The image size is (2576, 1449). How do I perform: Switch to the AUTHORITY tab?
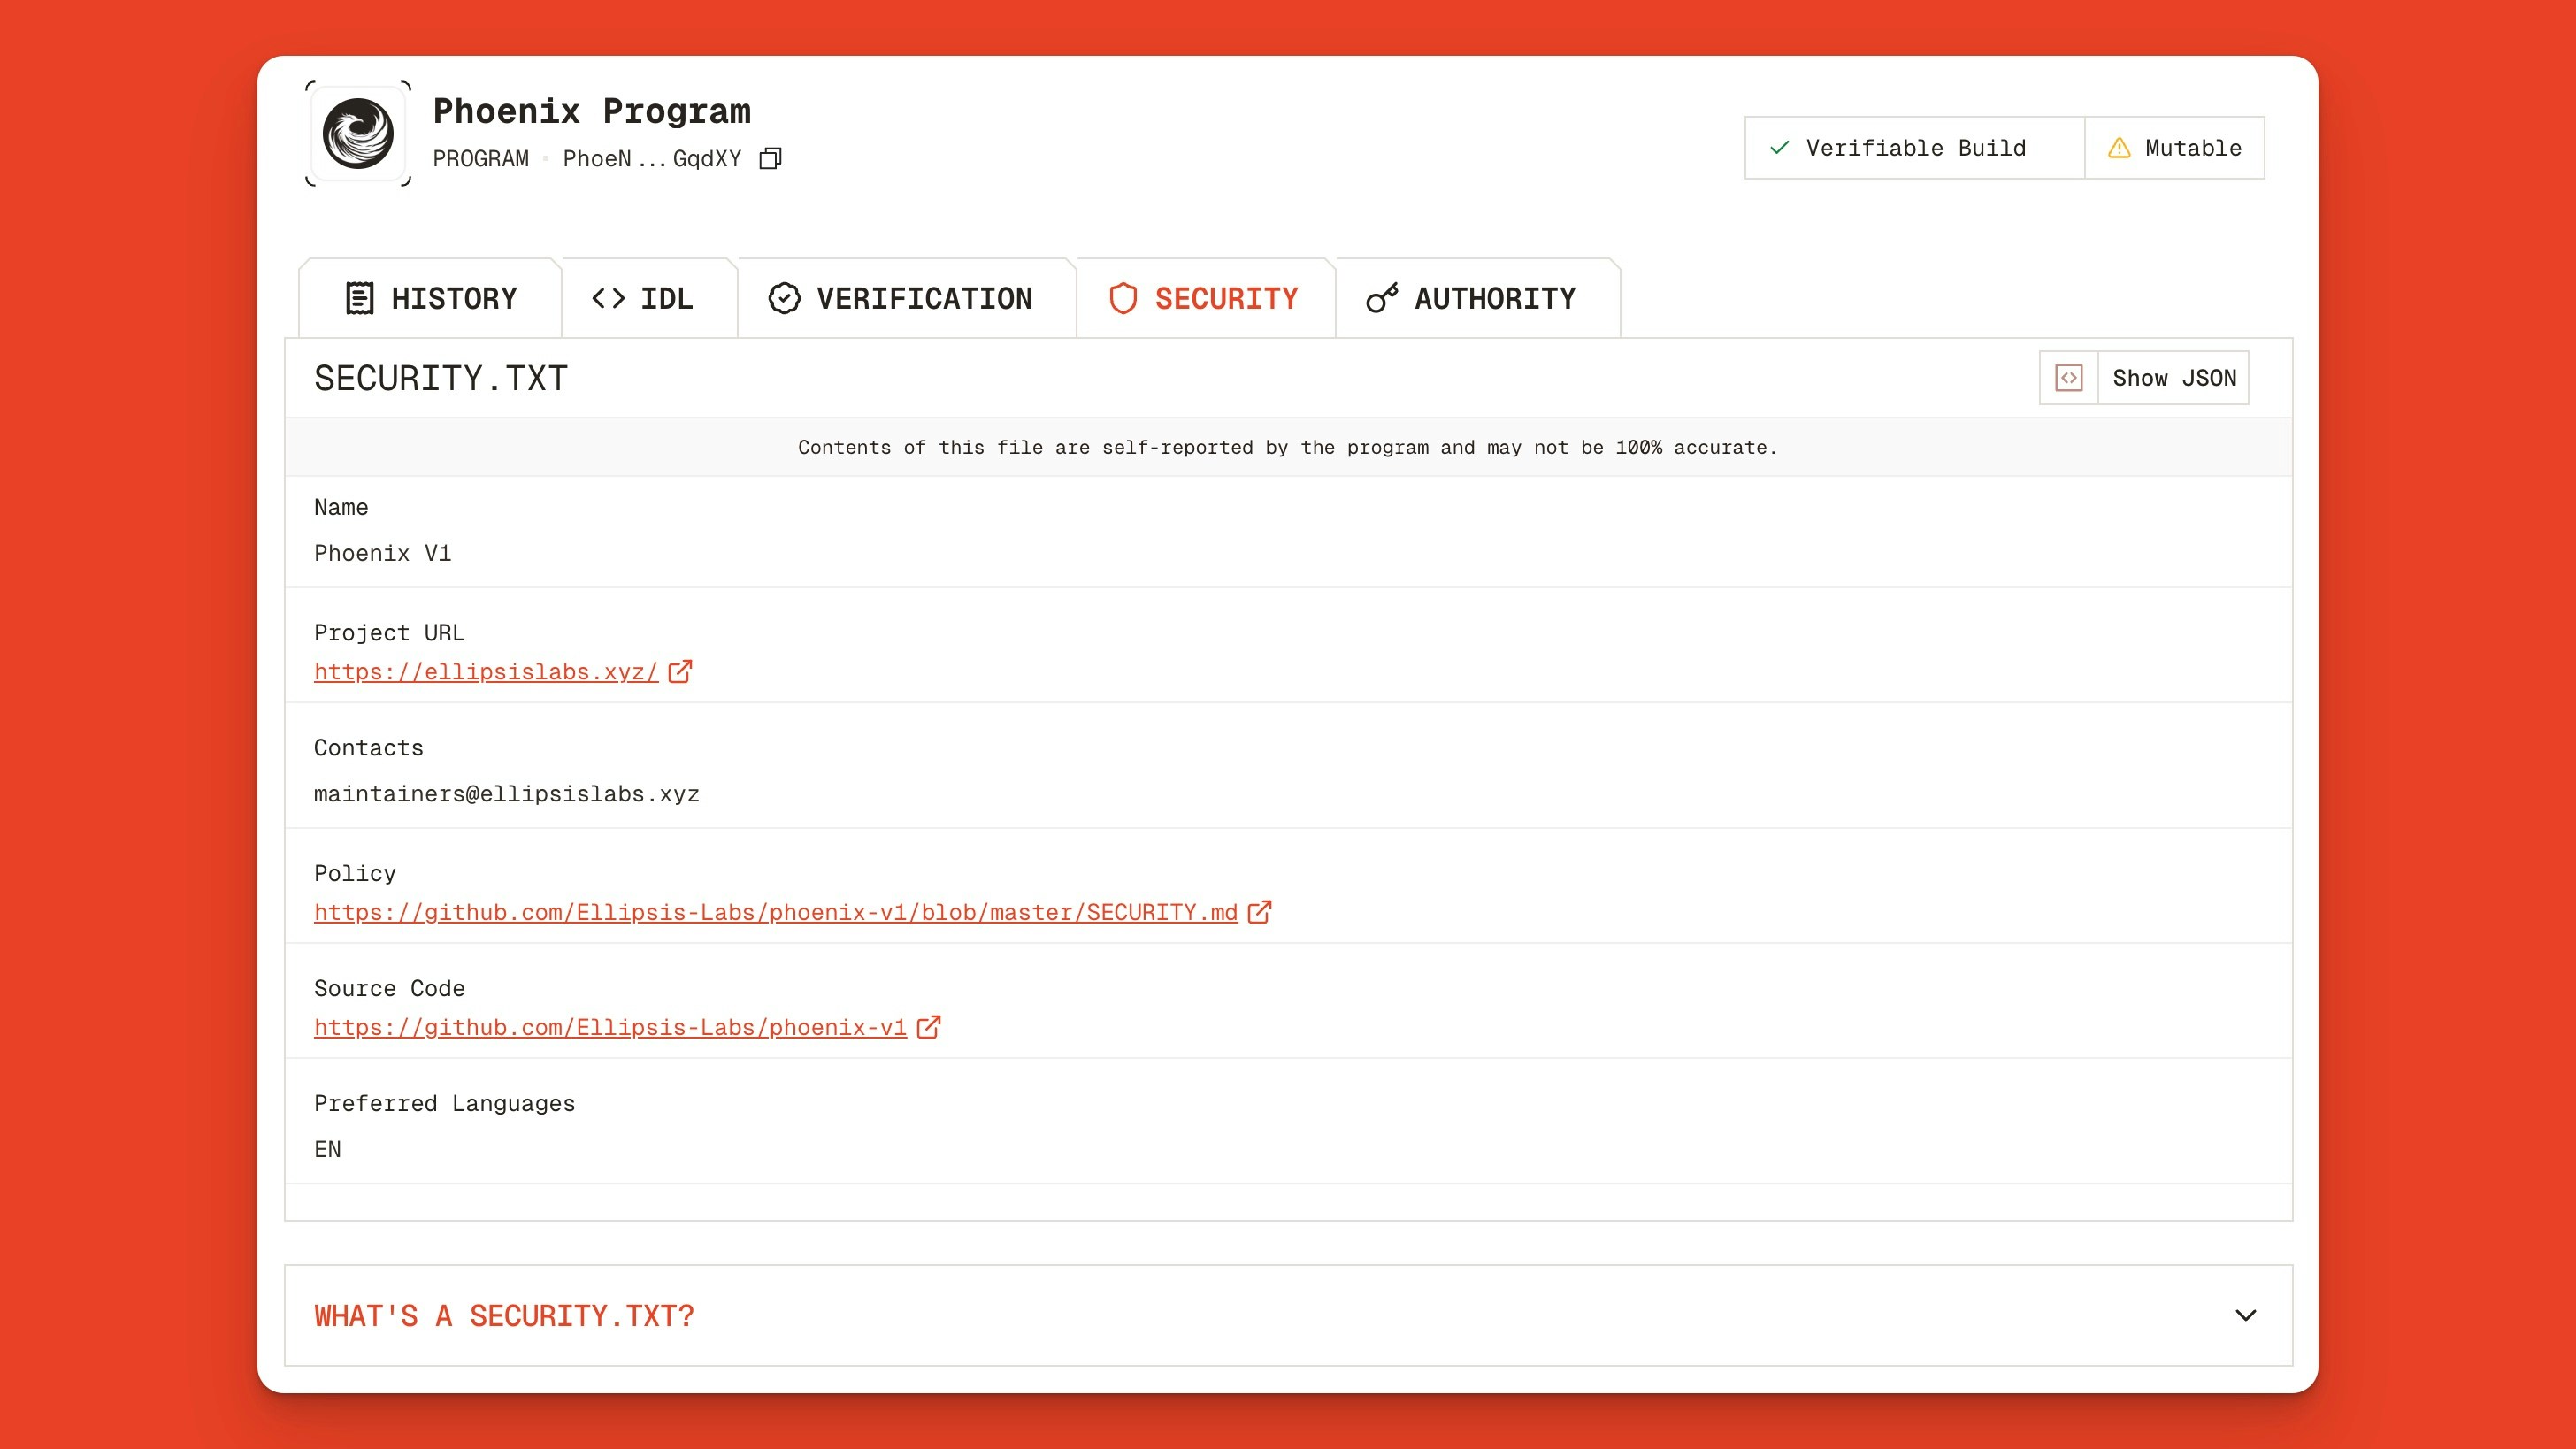(1478, 297)
